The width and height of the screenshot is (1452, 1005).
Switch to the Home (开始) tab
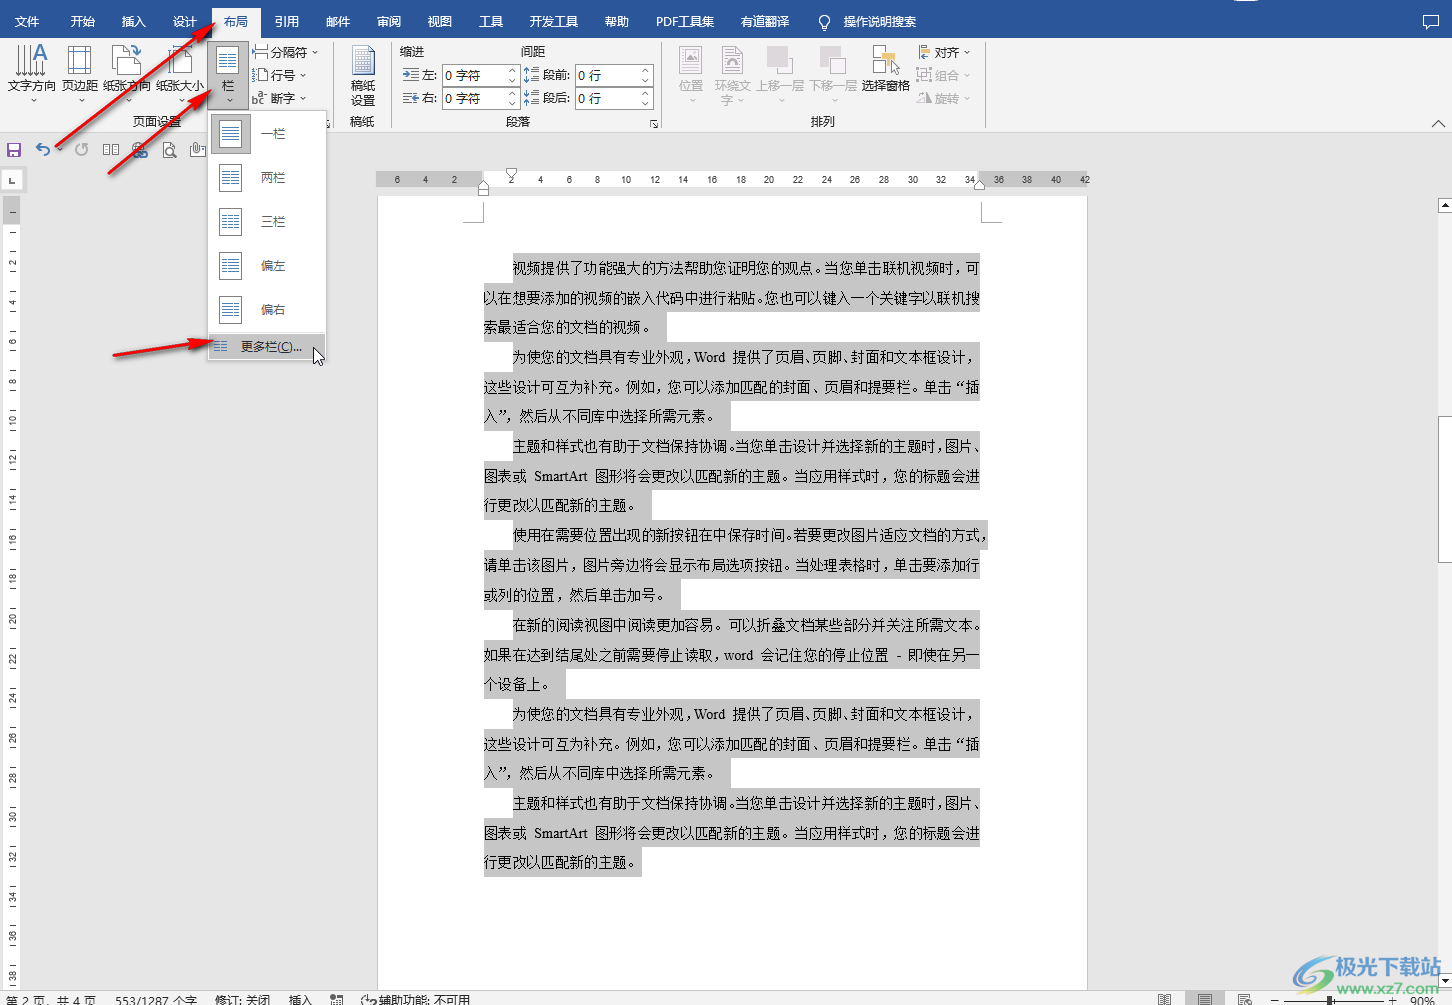point(82,21)
